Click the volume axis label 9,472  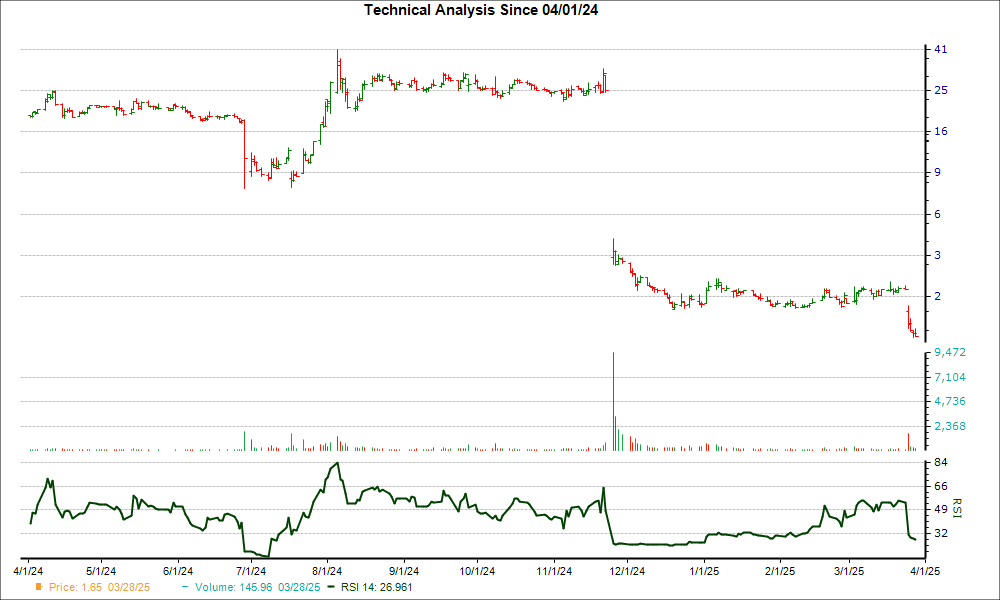[950, 353]
